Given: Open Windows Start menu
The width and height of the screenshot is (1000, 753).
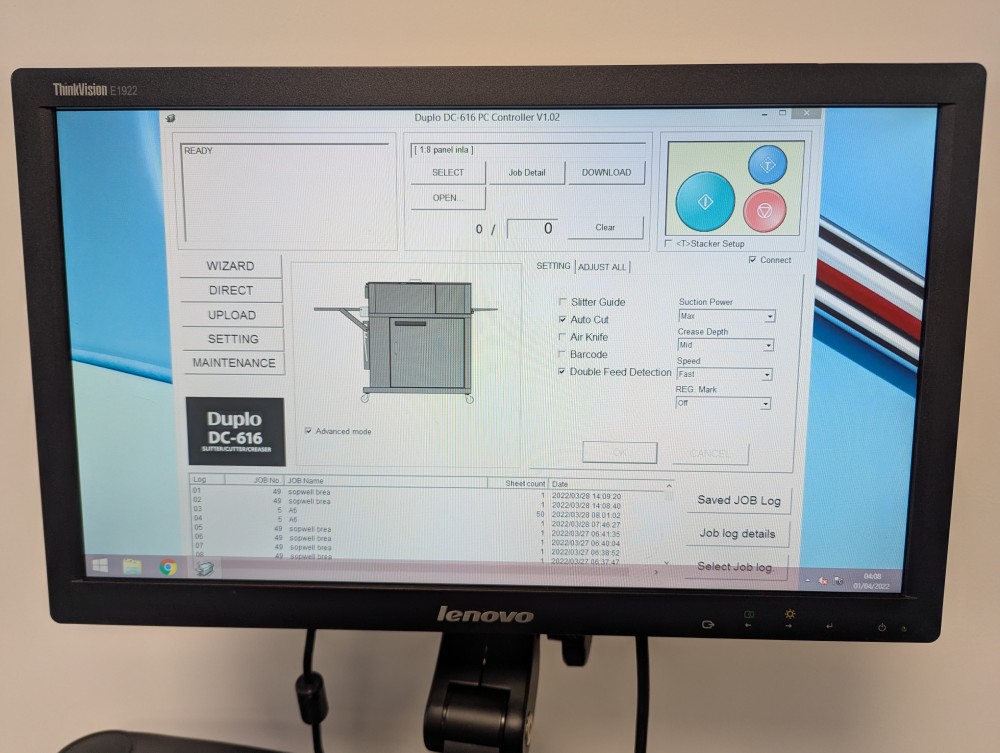Looking at the screenshot, I should [x=100, y=566].
